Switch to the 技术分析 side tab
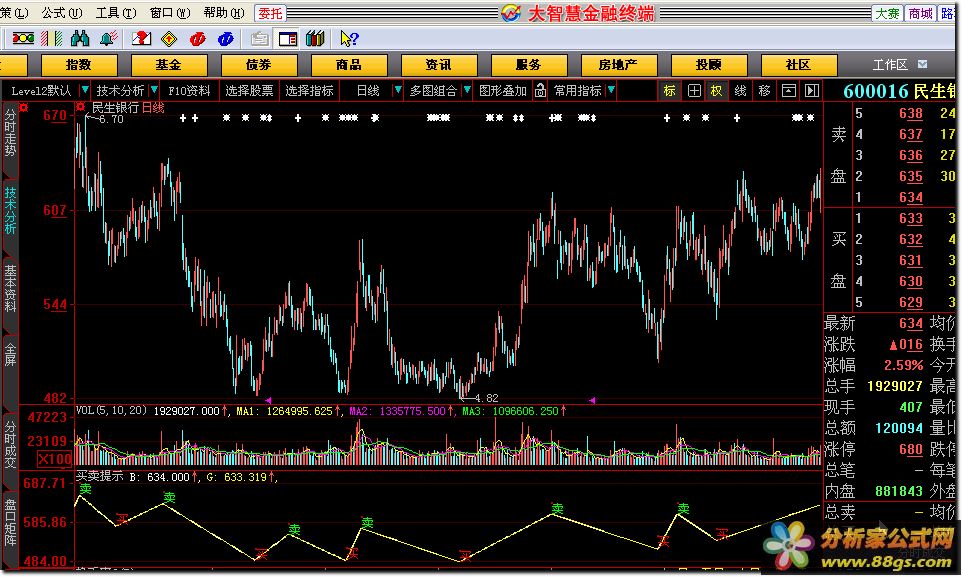 click(x=10, y=211)
